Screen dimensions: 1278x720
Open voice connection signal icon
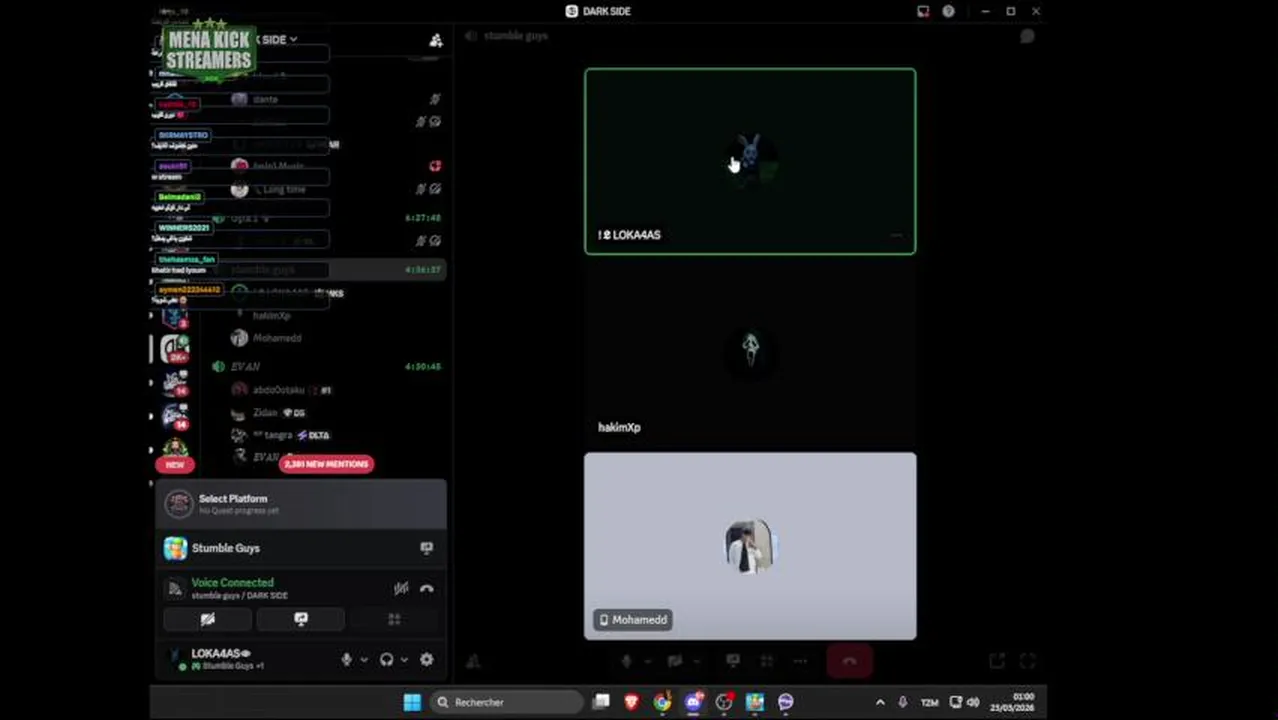click(x=175, y=588)
